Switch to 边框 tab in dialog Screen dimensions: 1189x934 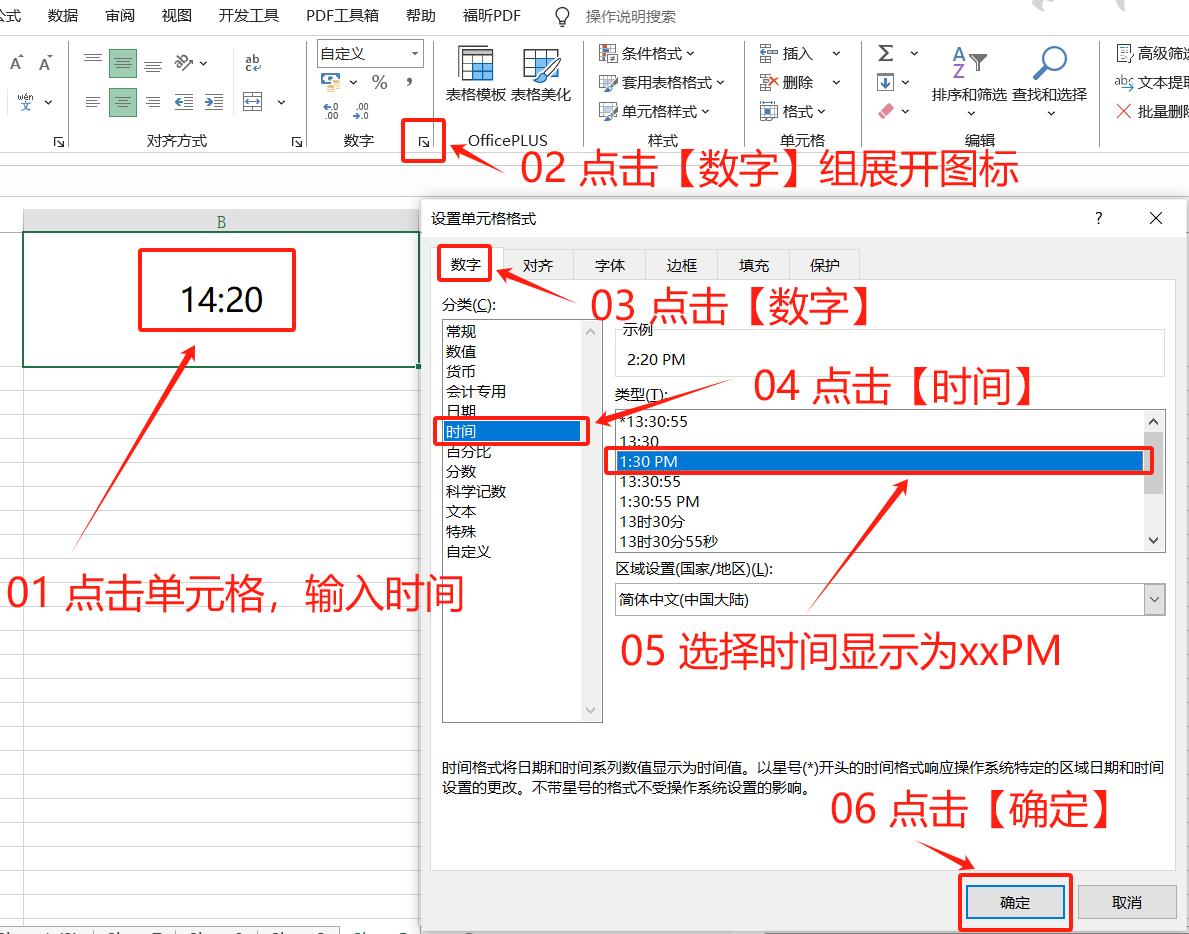point(682,265)
